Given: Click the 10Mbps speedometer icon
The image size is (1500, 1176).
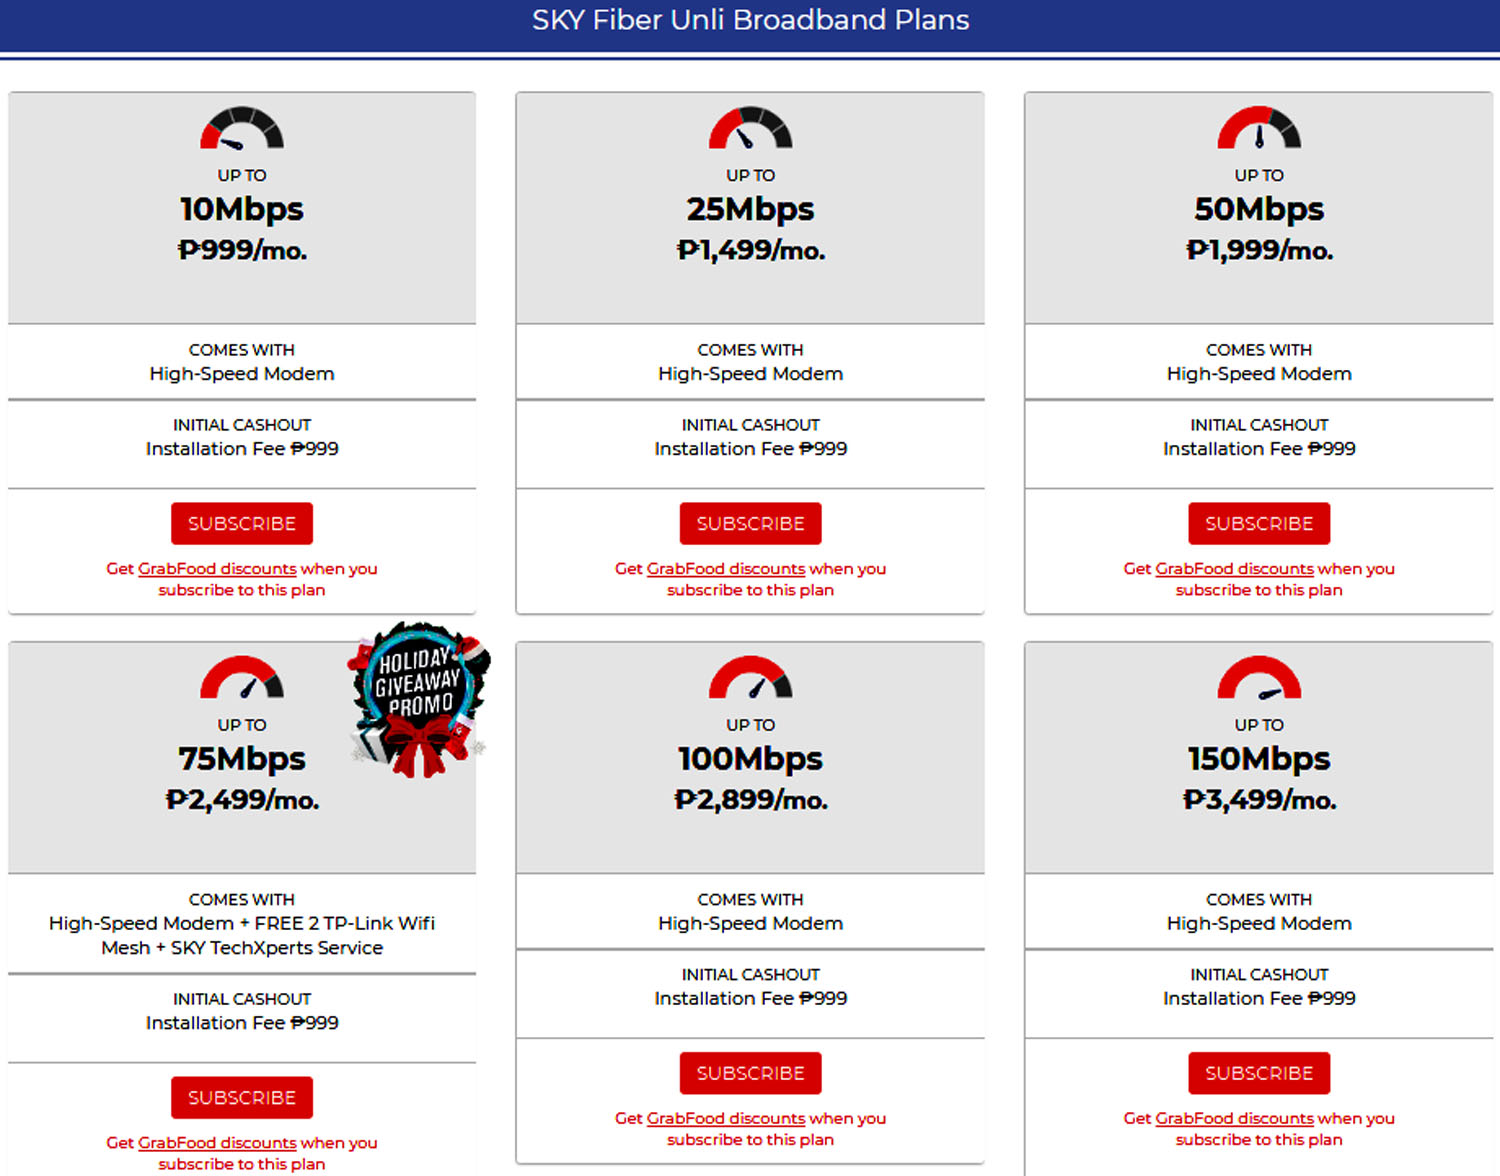Looking at the screenshot, I should 241,130.
